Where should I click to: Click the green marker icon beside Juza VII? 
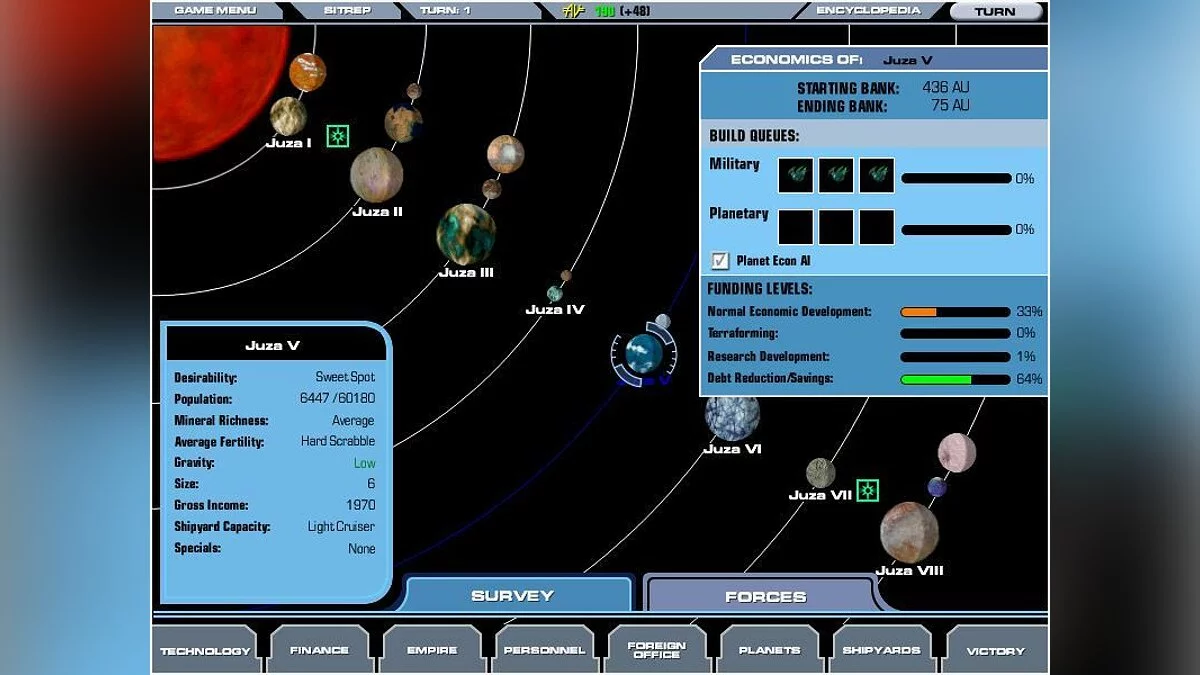point(867,490)
